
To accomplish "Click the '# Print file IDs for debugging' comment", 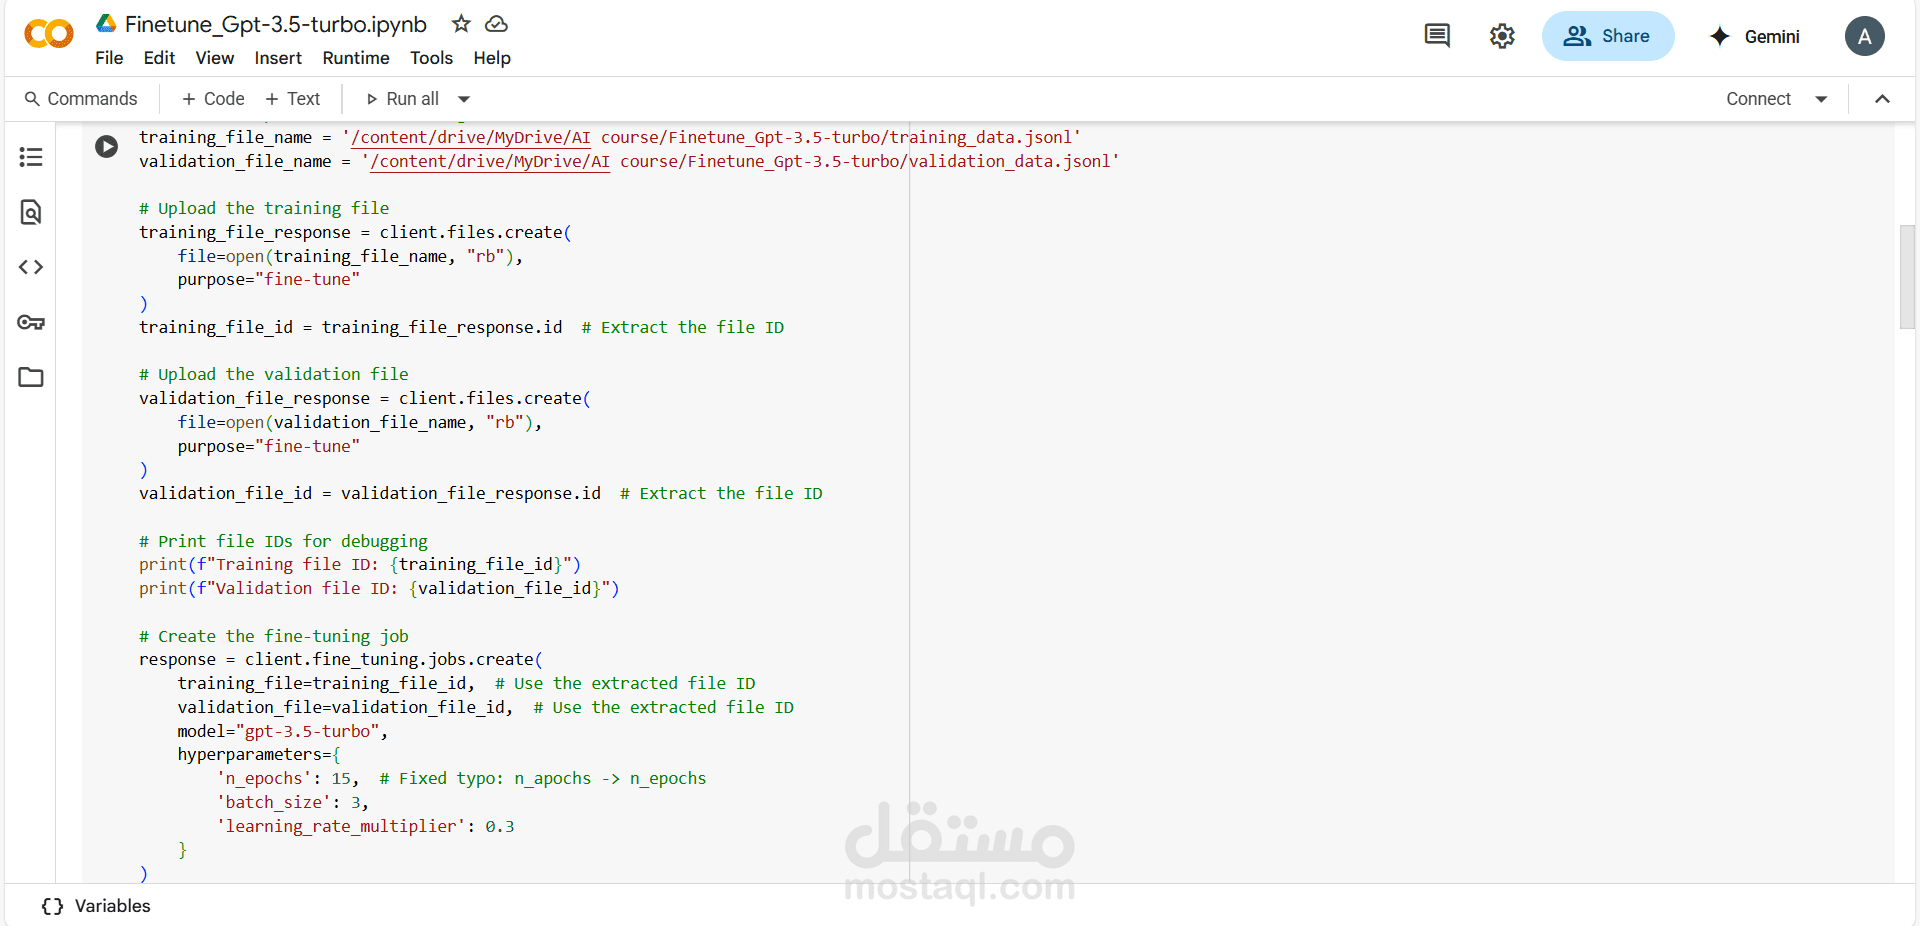I will [283, 542].
